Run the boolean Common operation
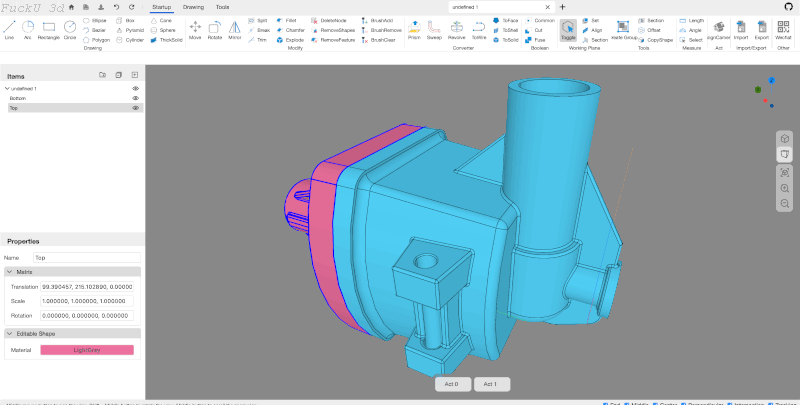Image resolution: width=800 pixels, height=405 pixels. click(540, 20)
